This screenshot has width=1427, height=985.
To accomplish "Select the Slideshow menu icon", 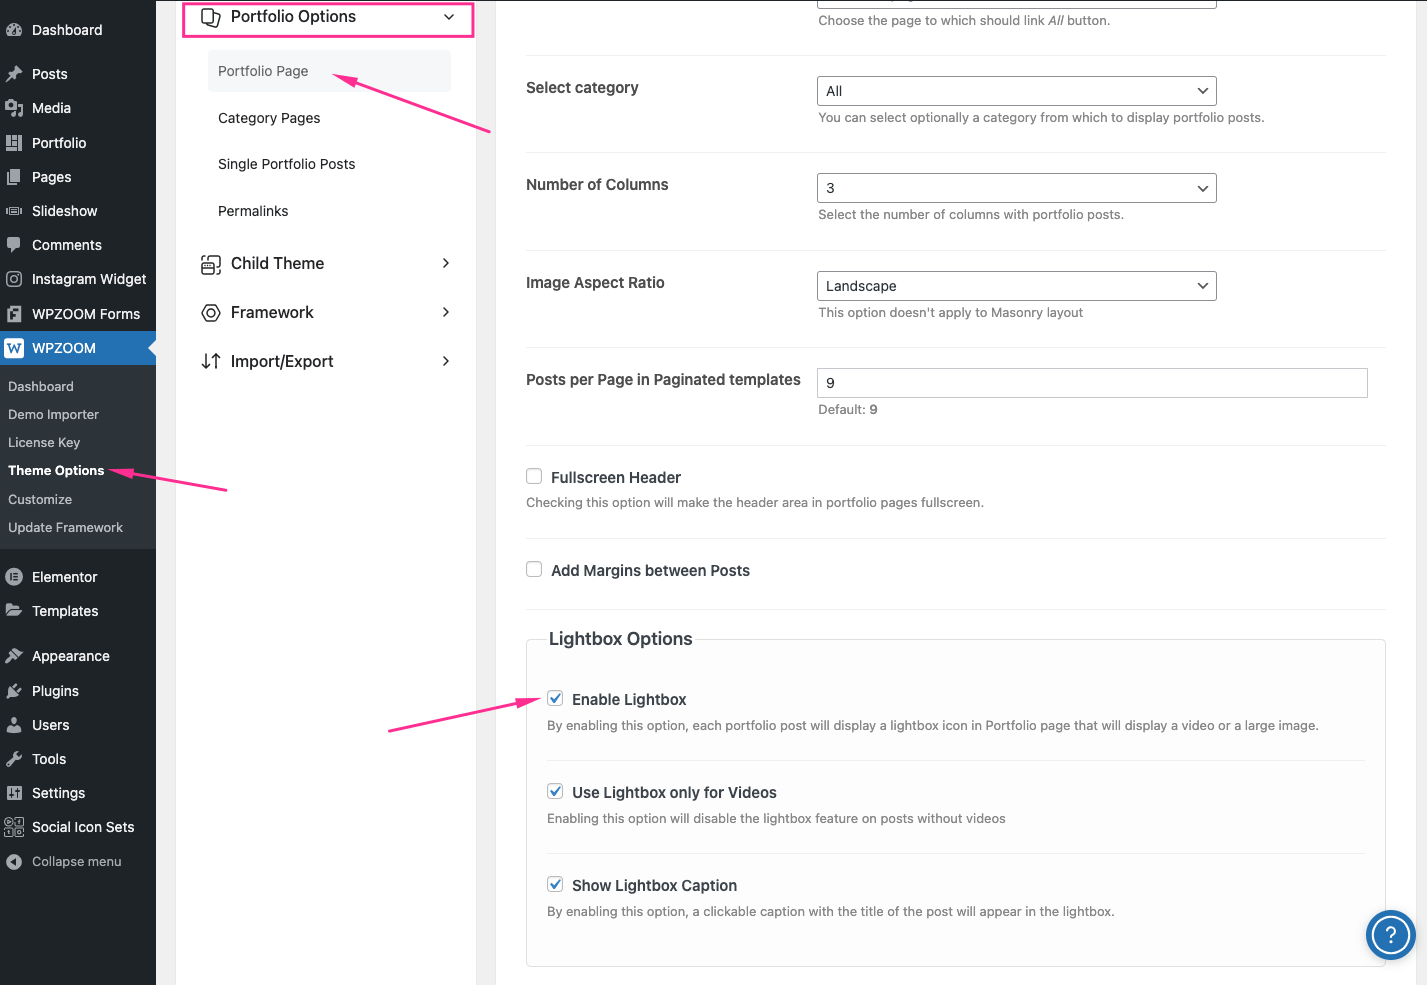I will (x=14, y=211).
